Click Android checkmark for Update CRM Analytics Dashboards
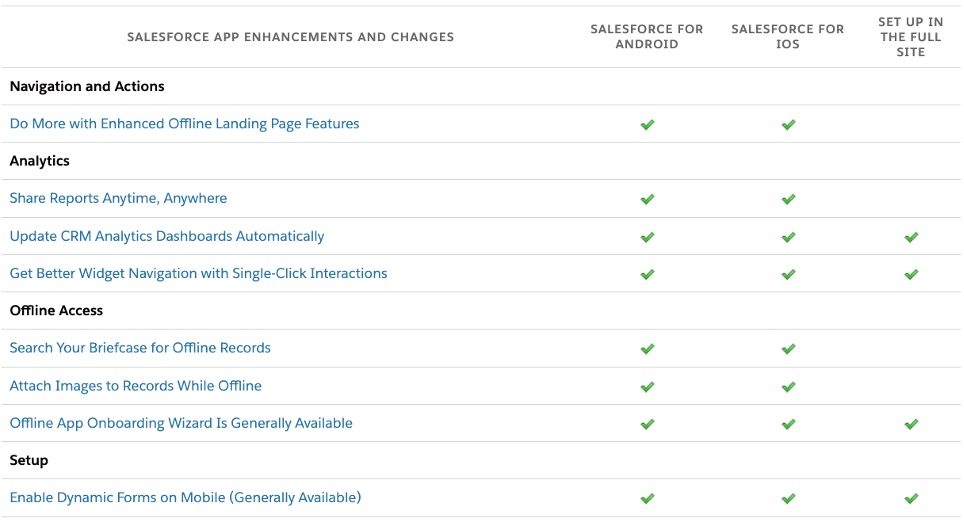The height and width of the screenshot is (522, 964). (x=647, y=237)
